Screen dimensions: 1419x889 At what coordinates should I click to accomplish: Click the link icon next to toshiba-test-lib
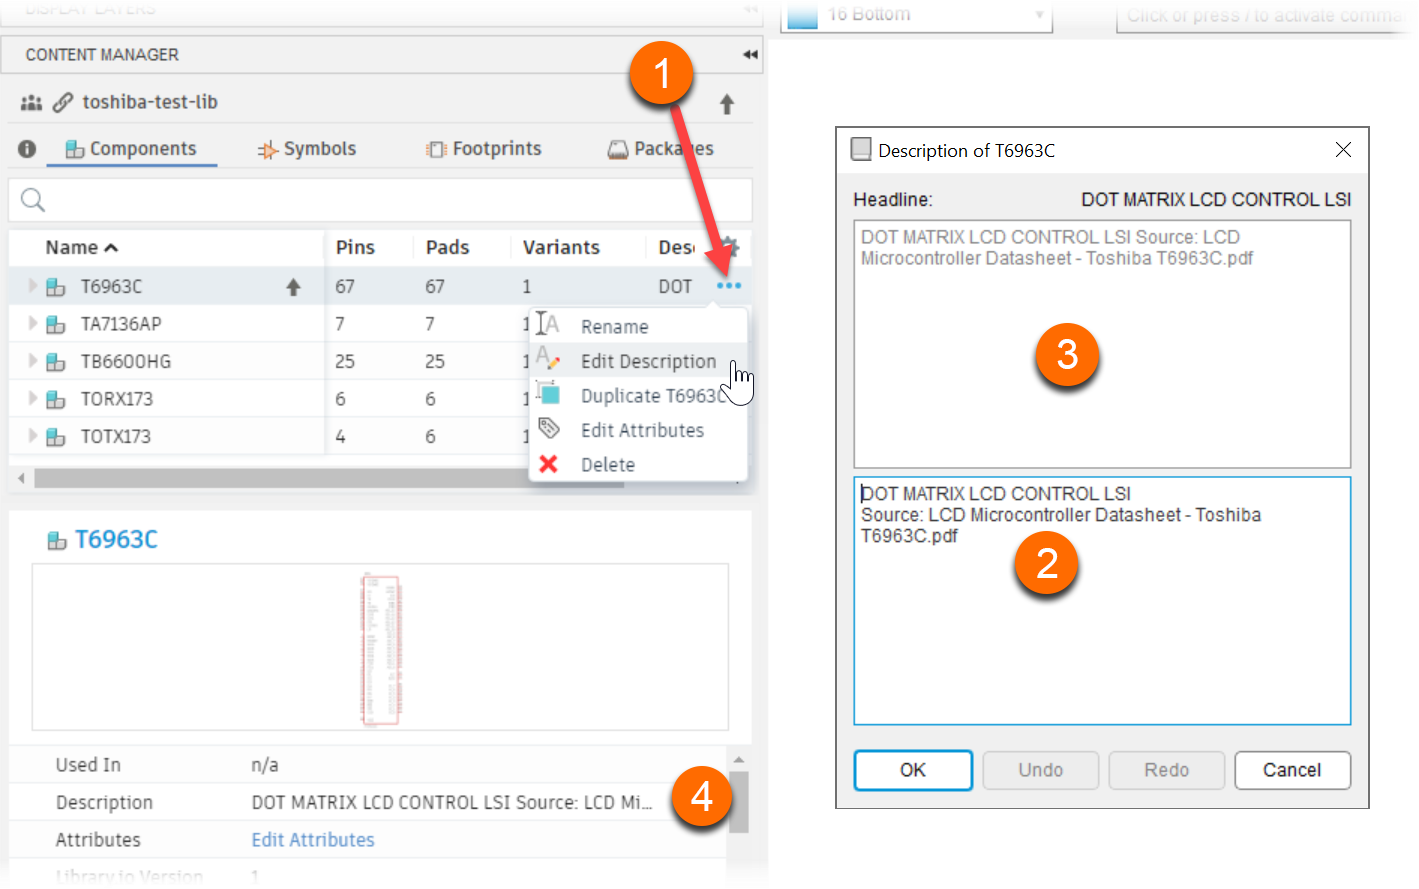[63, 102]
